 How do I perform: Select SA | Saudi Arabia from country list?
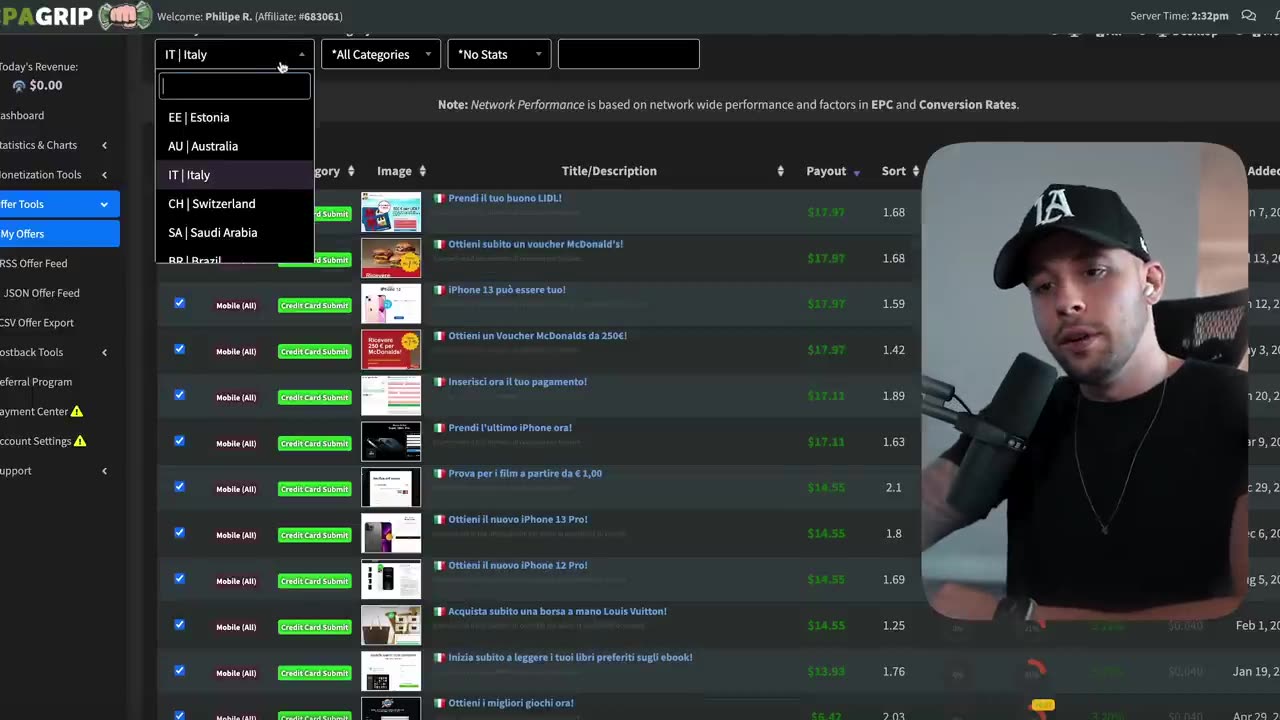(234, 233)
